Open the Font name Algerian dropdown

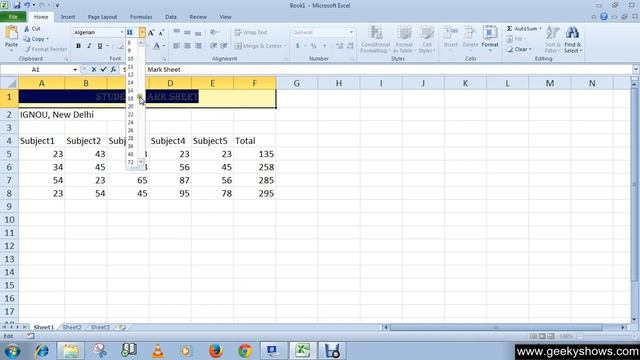pyautogui.click(x=122, y=32)
